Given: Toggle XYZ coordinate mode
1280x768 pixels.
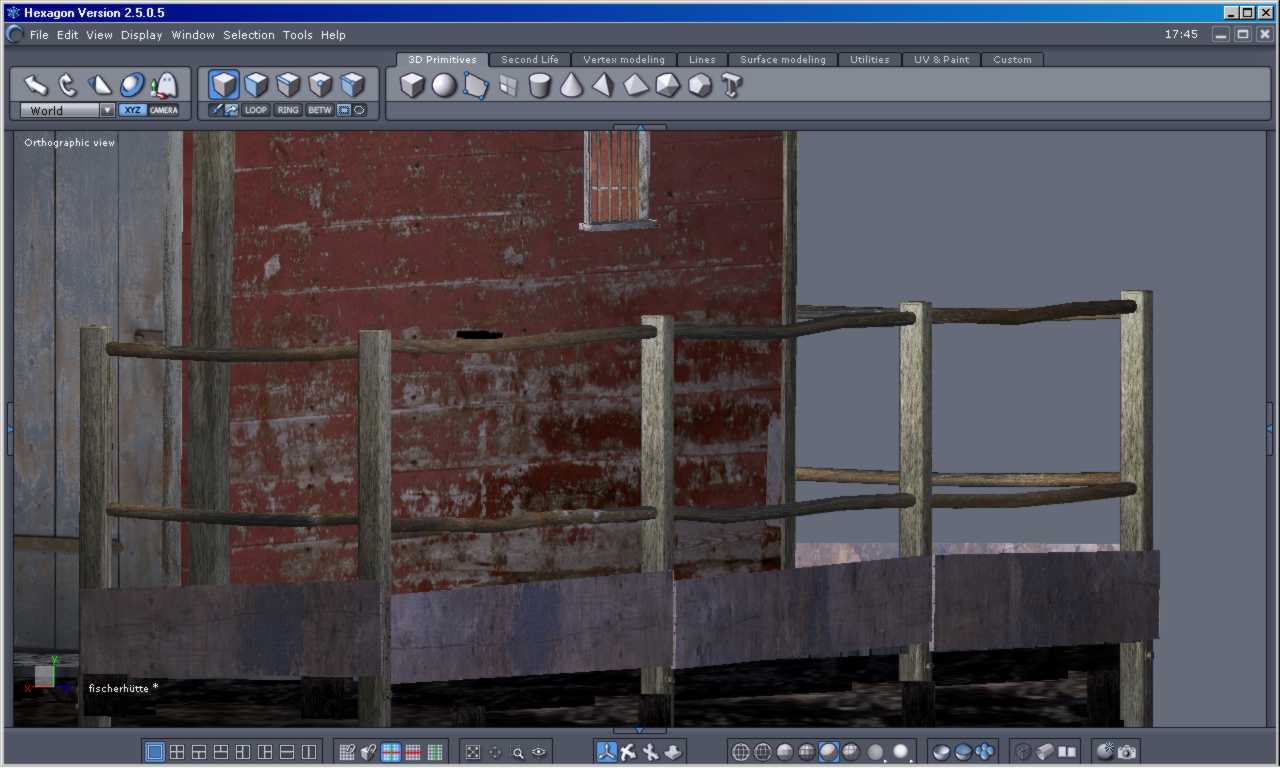Looking at the screenshot, I should coord(132,110).
